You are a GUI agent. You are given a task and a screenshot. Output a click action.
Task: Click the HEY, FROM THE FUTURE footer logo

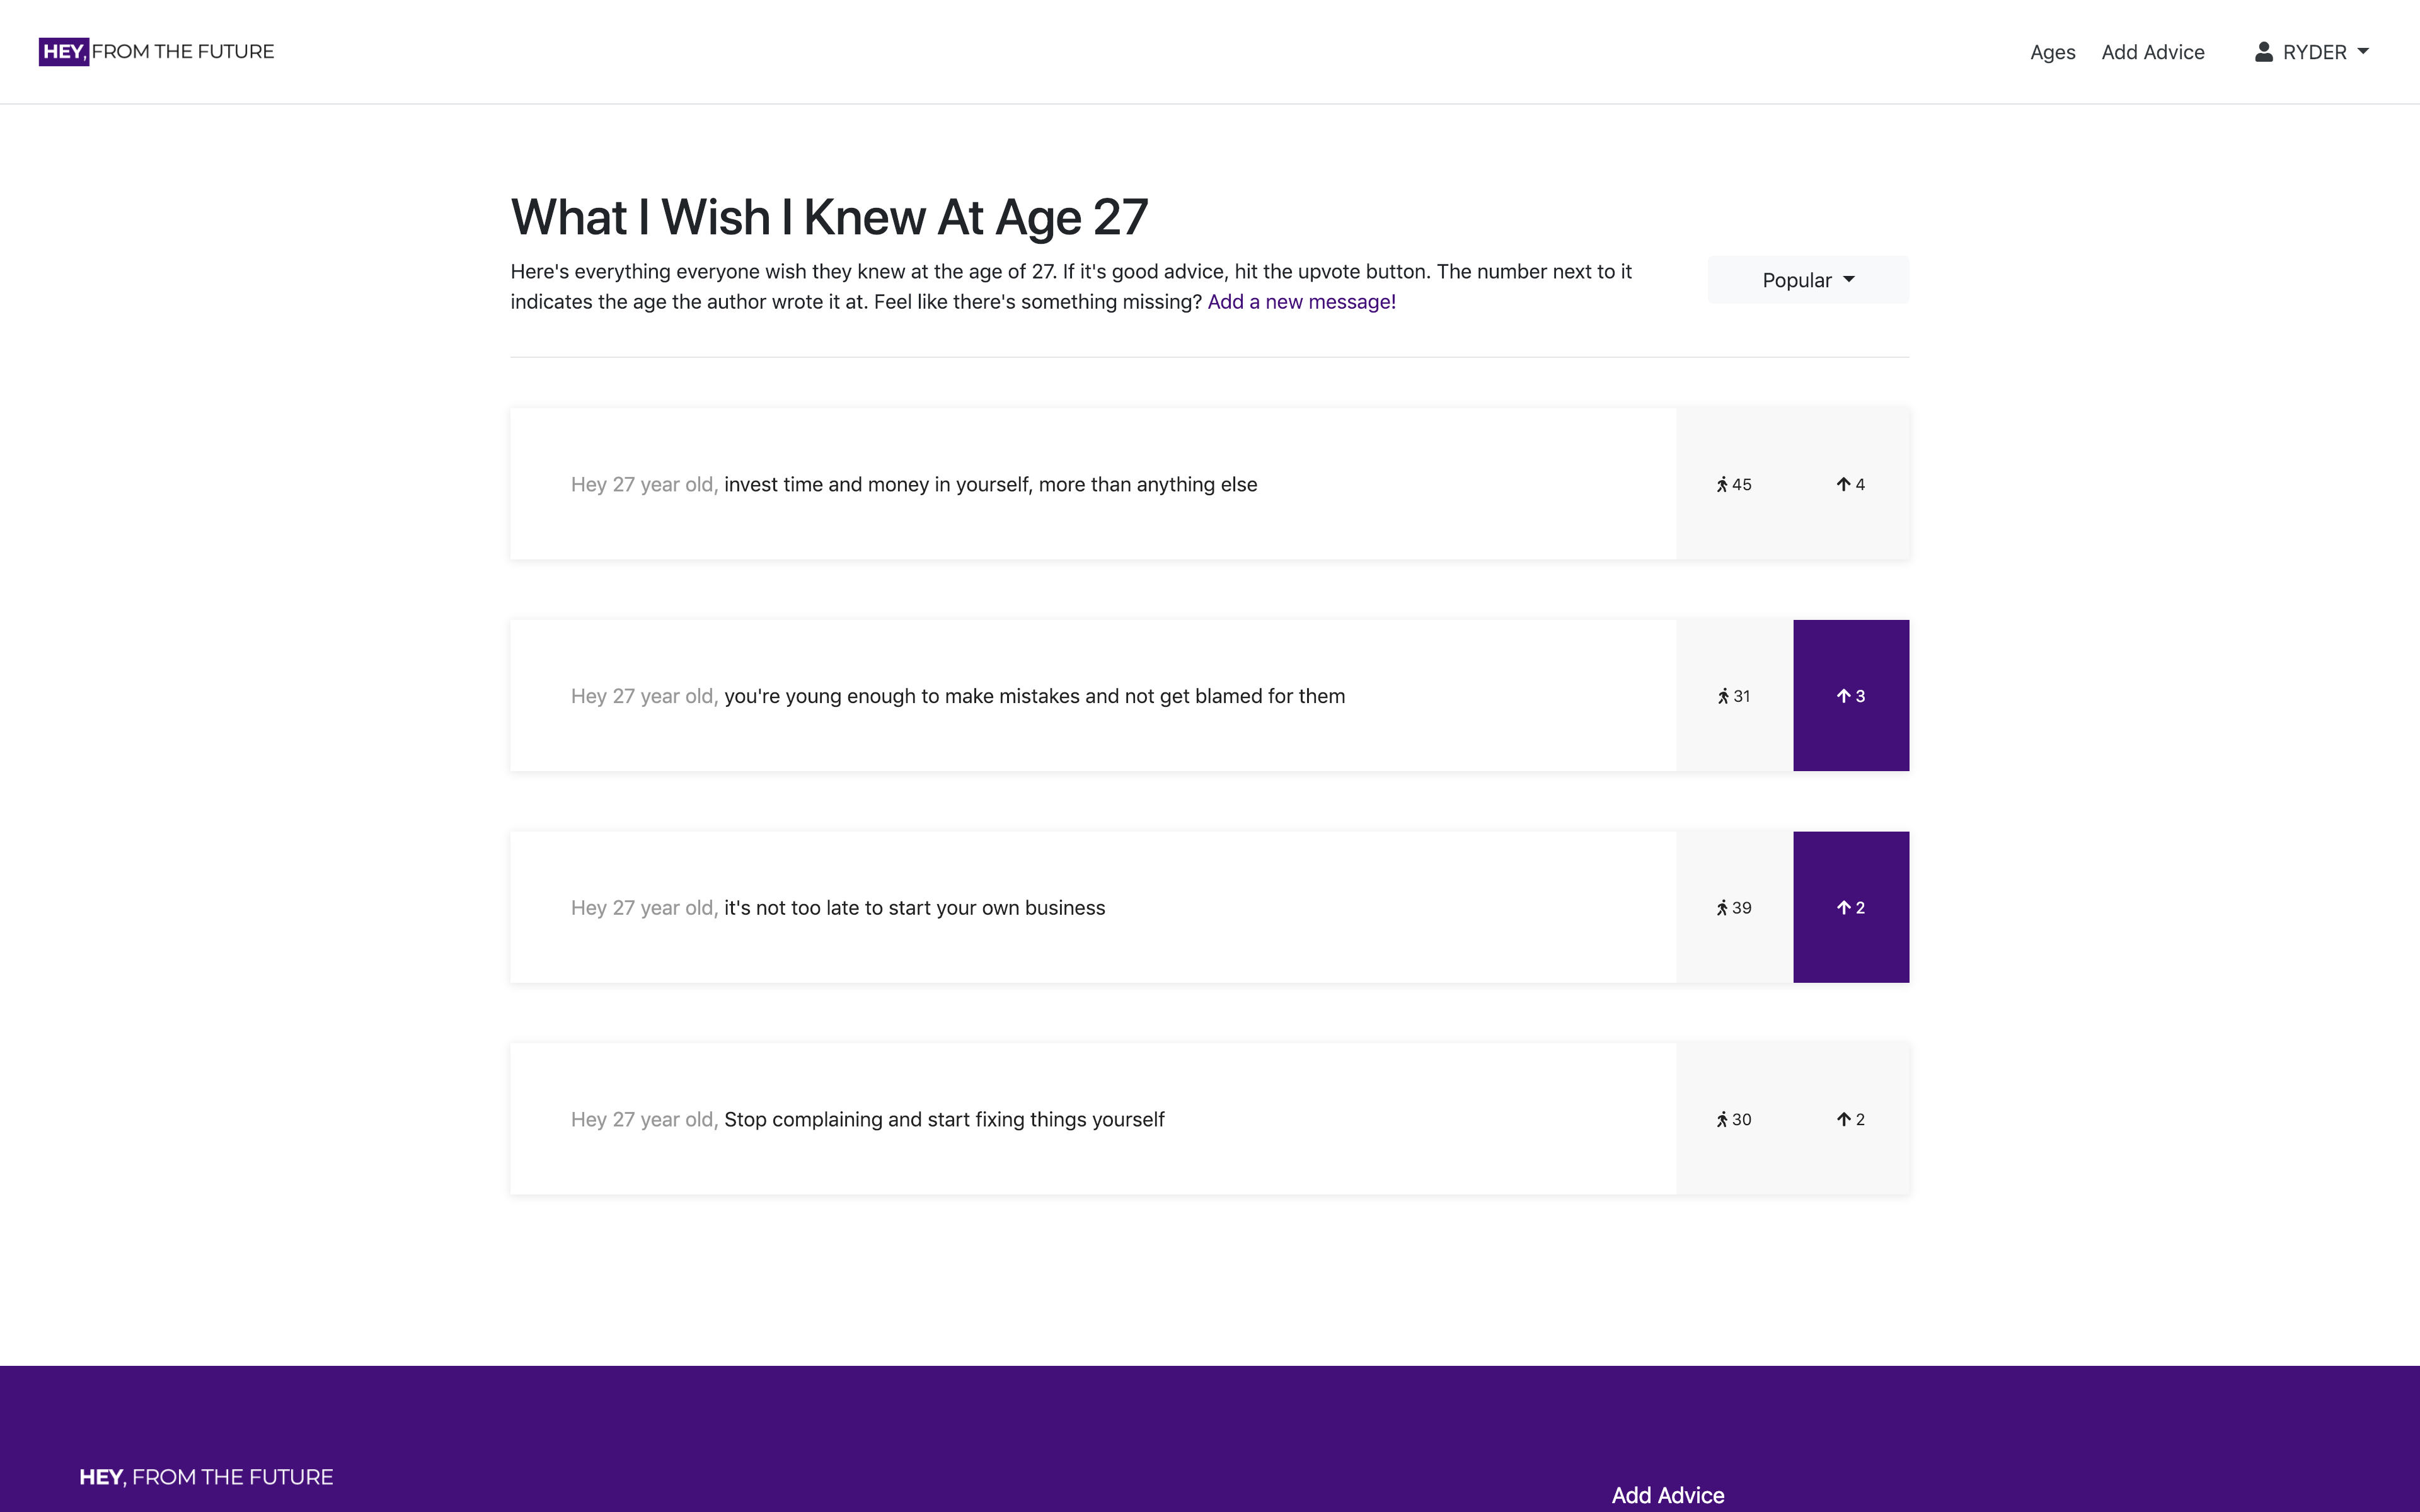pos(206,1476)
